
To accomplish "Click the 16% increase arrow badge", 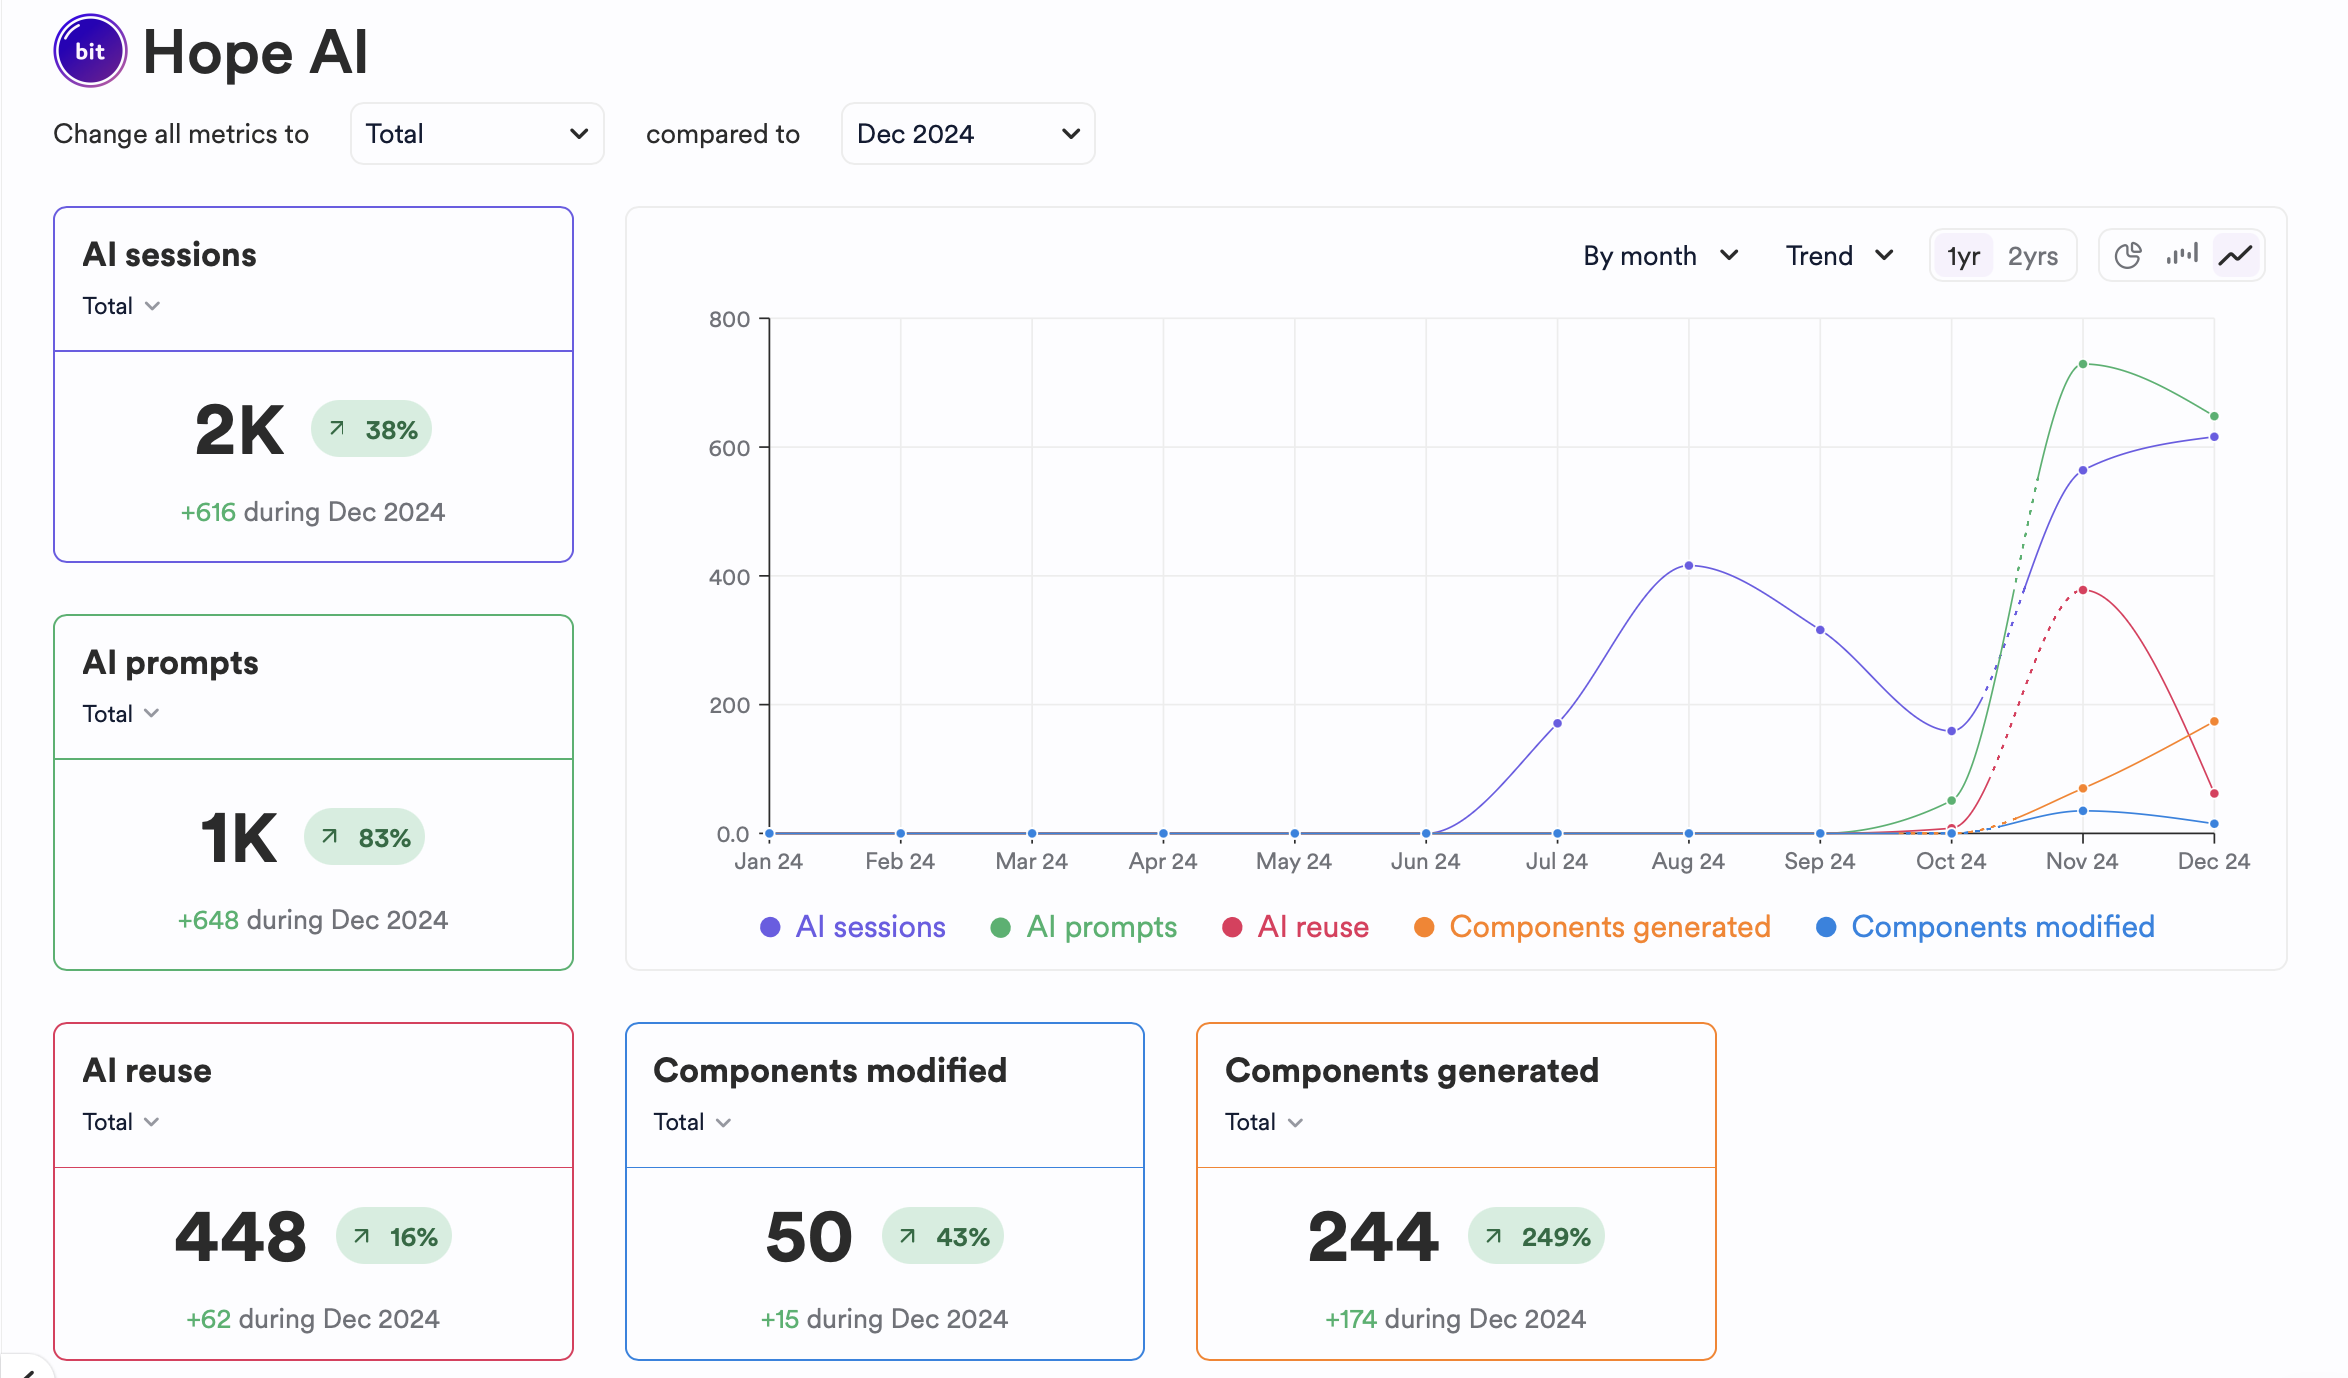I will tap(394, 1237).
